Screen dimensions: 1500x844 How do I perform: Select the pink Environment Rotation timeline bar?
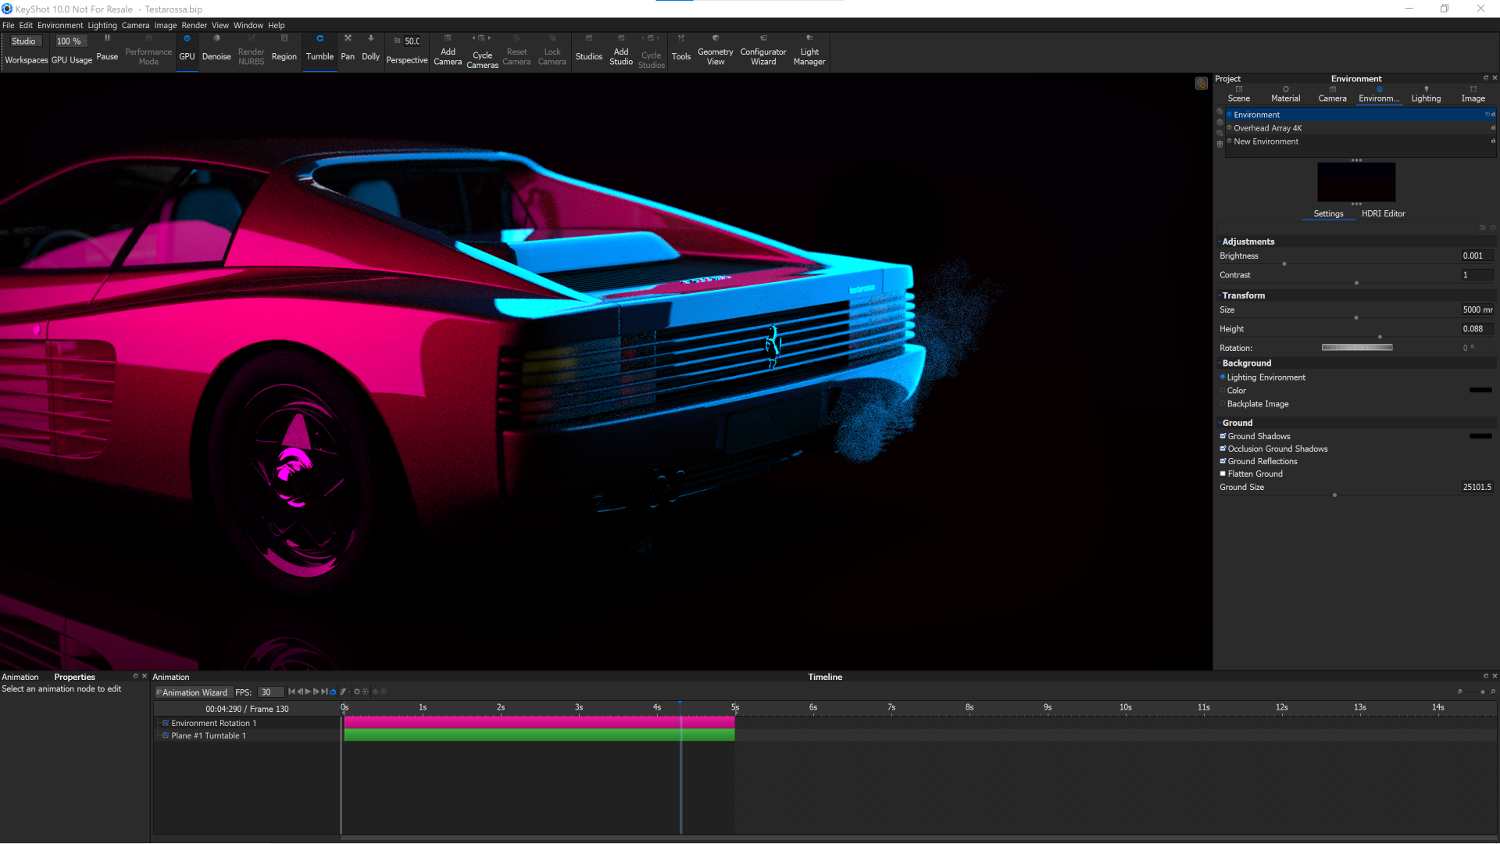tap(539, 722)
